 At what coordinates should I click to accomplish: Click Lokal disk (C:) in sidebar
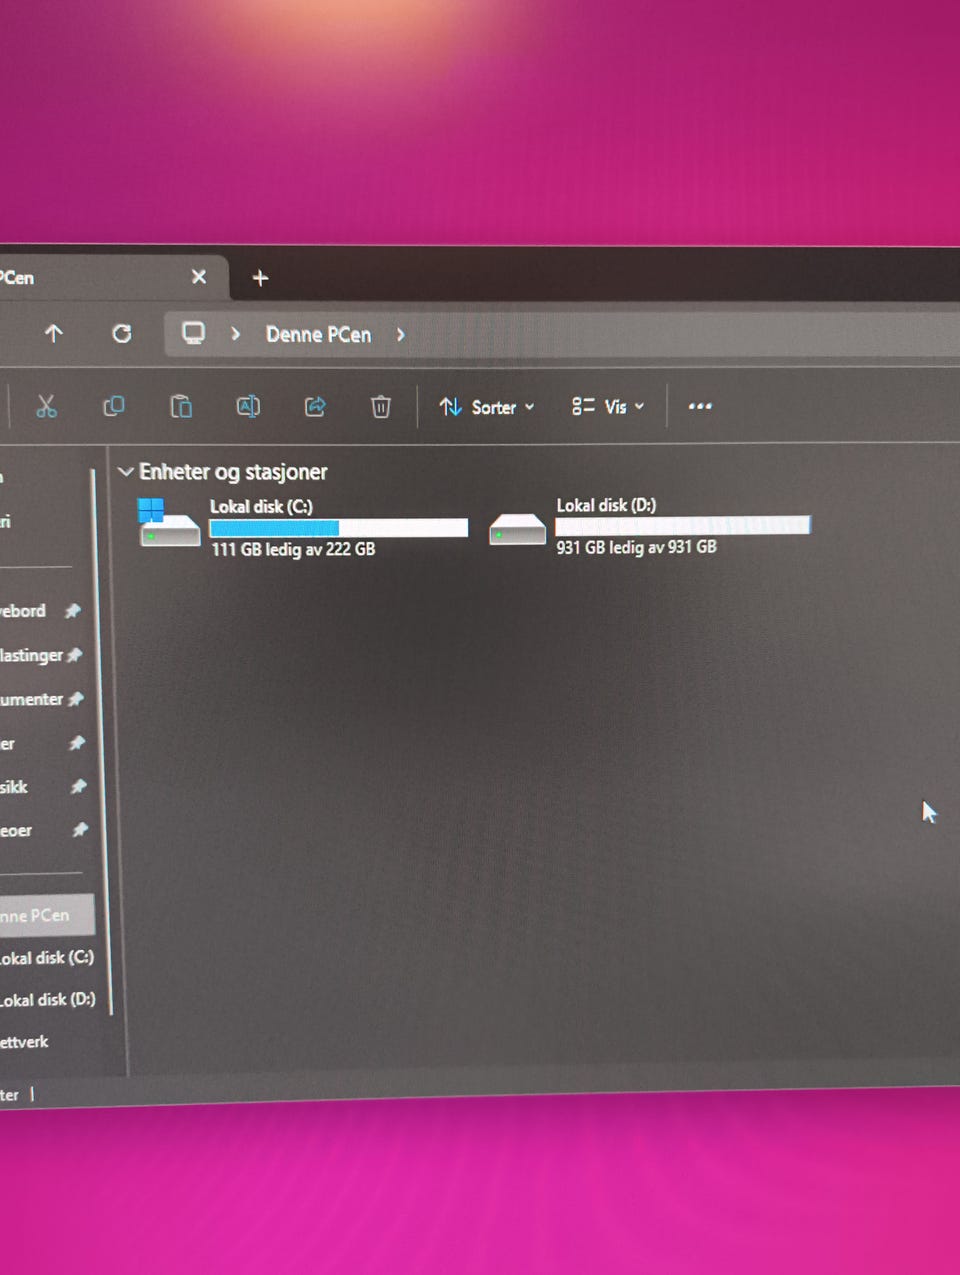coord(47,957)
